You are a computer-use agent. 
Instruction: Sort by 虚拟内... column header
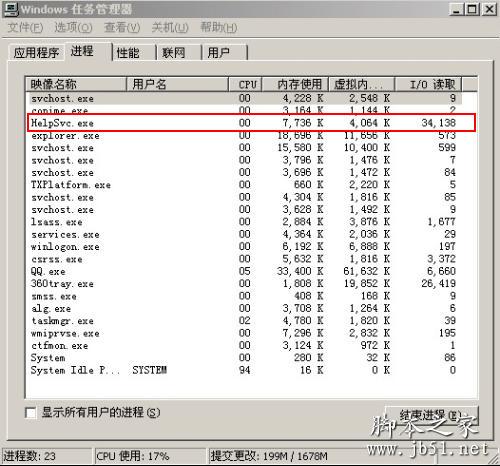pos(362,84)
